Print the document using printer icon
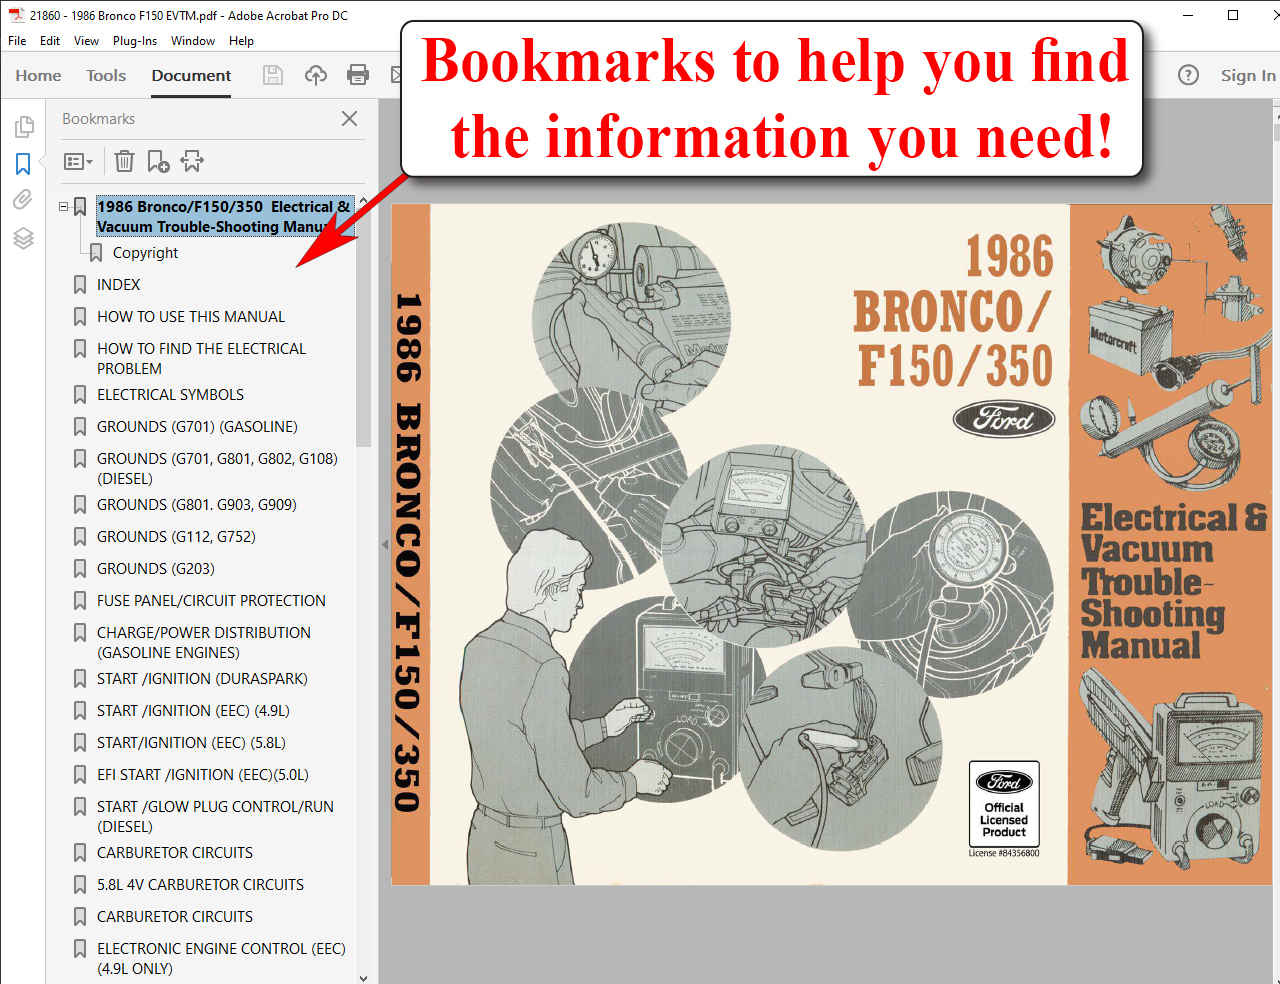This screenshot has width=1280, height=984. [358, 75]
